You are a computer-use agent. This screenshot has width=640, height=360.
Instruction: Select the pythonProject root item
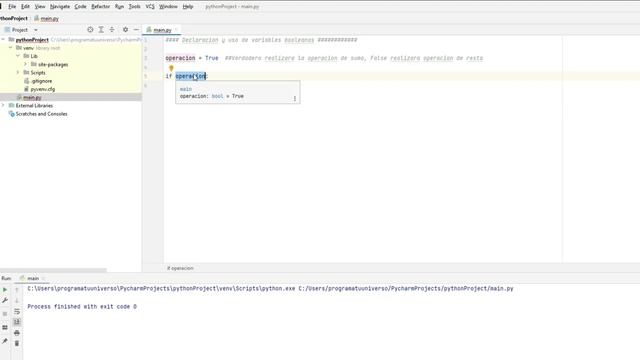[x=32, y=40]
